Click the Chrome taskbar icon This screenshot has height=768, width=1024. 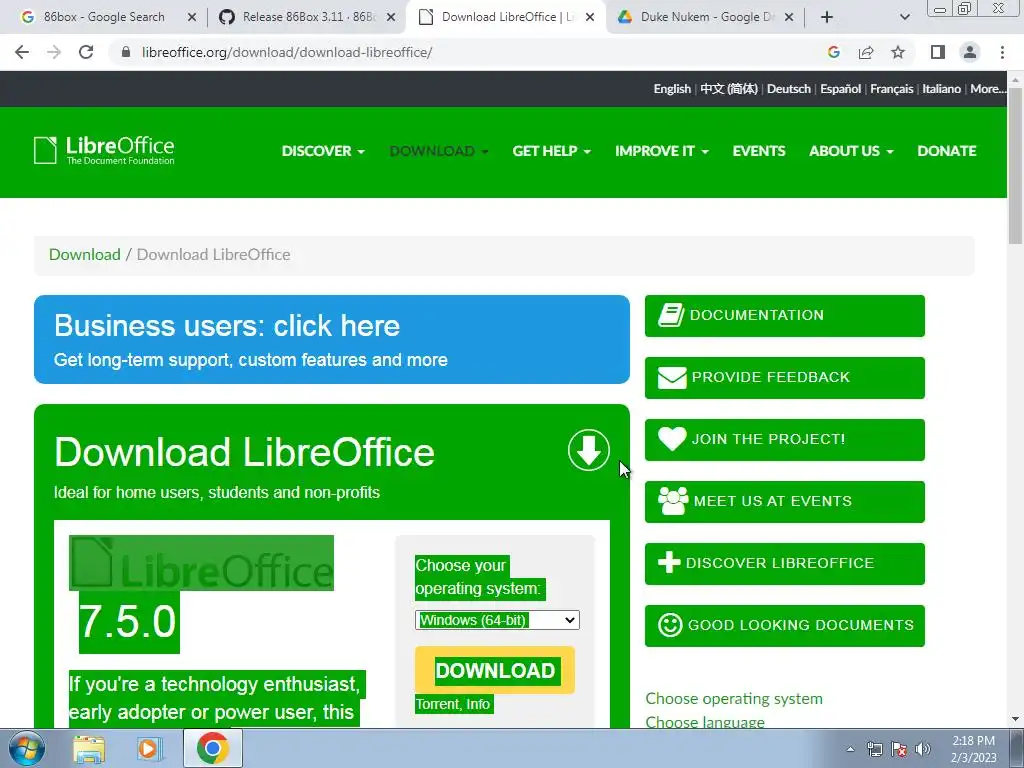(x=212, y=748)
